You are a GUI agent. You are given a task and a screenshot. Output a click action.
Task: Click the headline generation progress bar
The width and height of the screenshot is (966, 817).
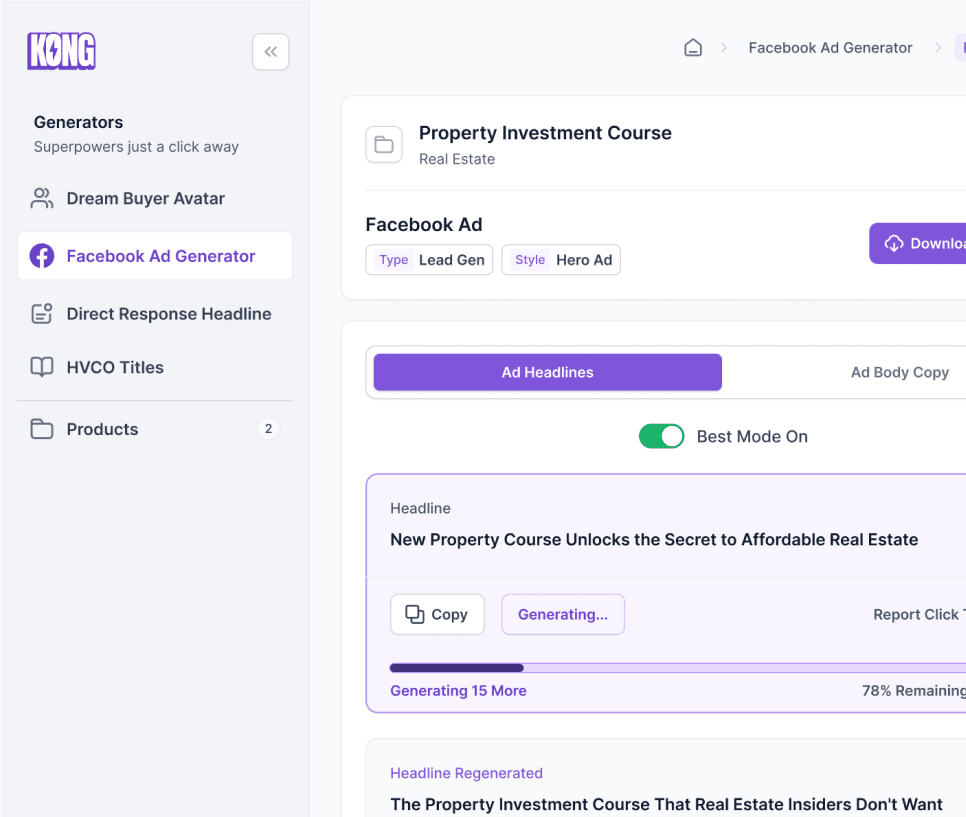click(x=677, y=667)
